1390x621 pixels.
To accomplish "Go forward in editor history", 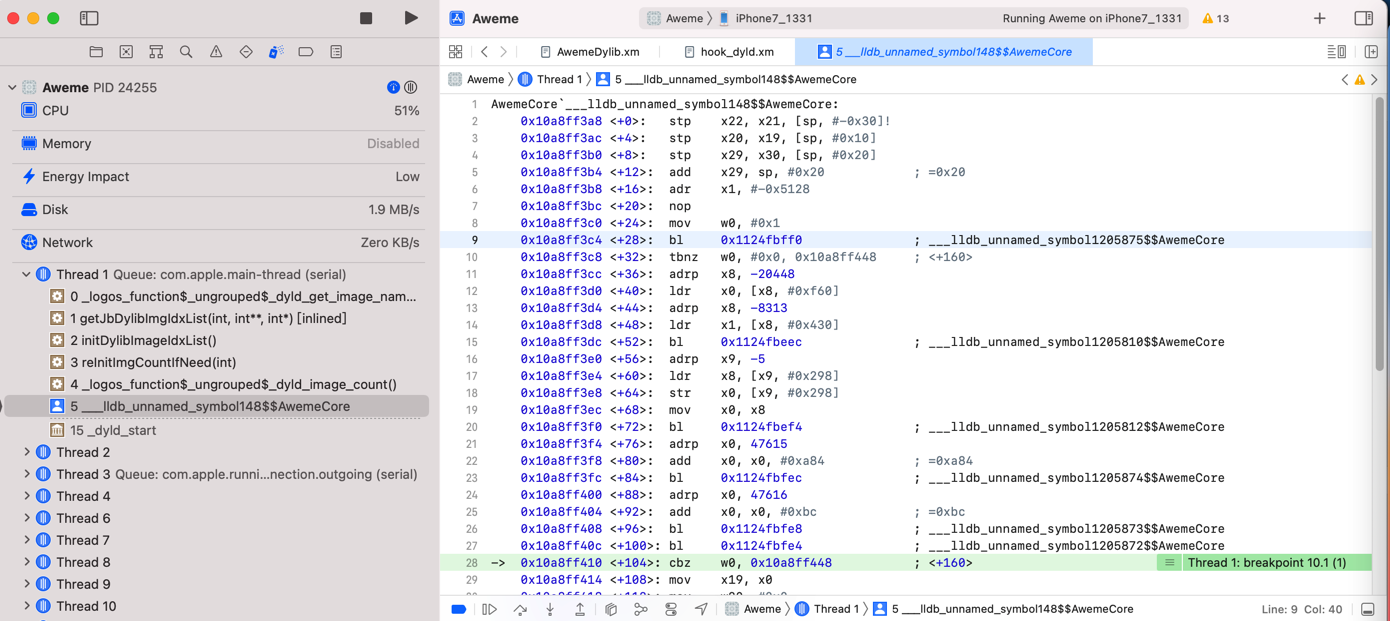I will (504, 52).
